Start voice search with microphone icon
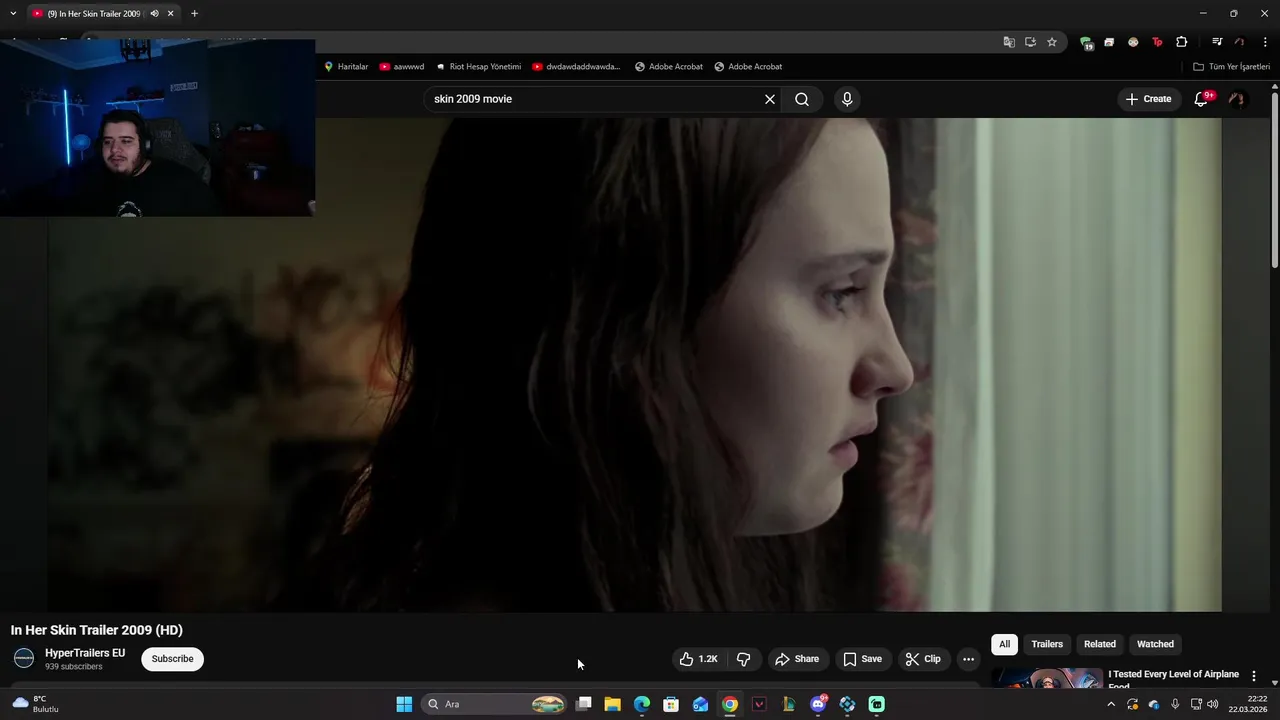Image resolution: width=1280 pixels, height=720 pixels. (847, 99)
